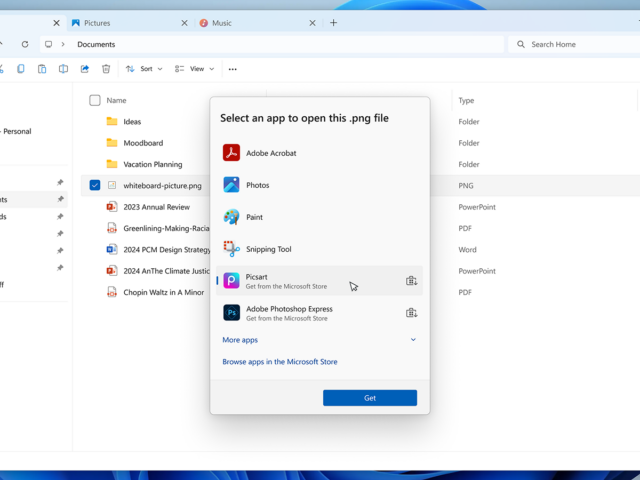
Task: Click the 2023 Annual Review PowerPoint icon
Action: pos(112,207)
